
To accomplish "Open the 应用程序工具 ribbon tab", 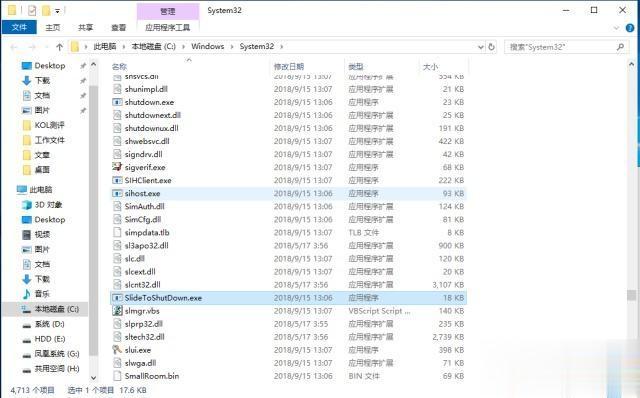I will pyautogui.click(x=168, y=27).
